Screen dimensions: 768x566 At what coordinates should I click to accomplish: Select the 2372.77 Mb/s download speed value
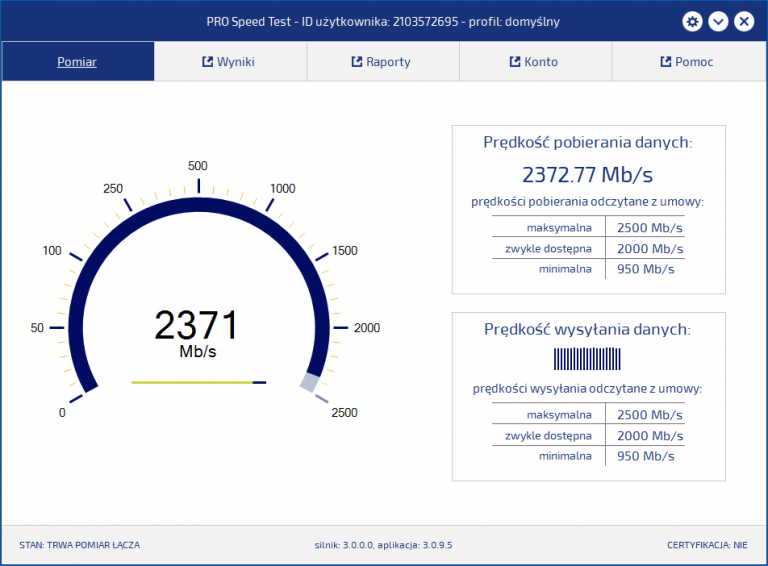587,175
